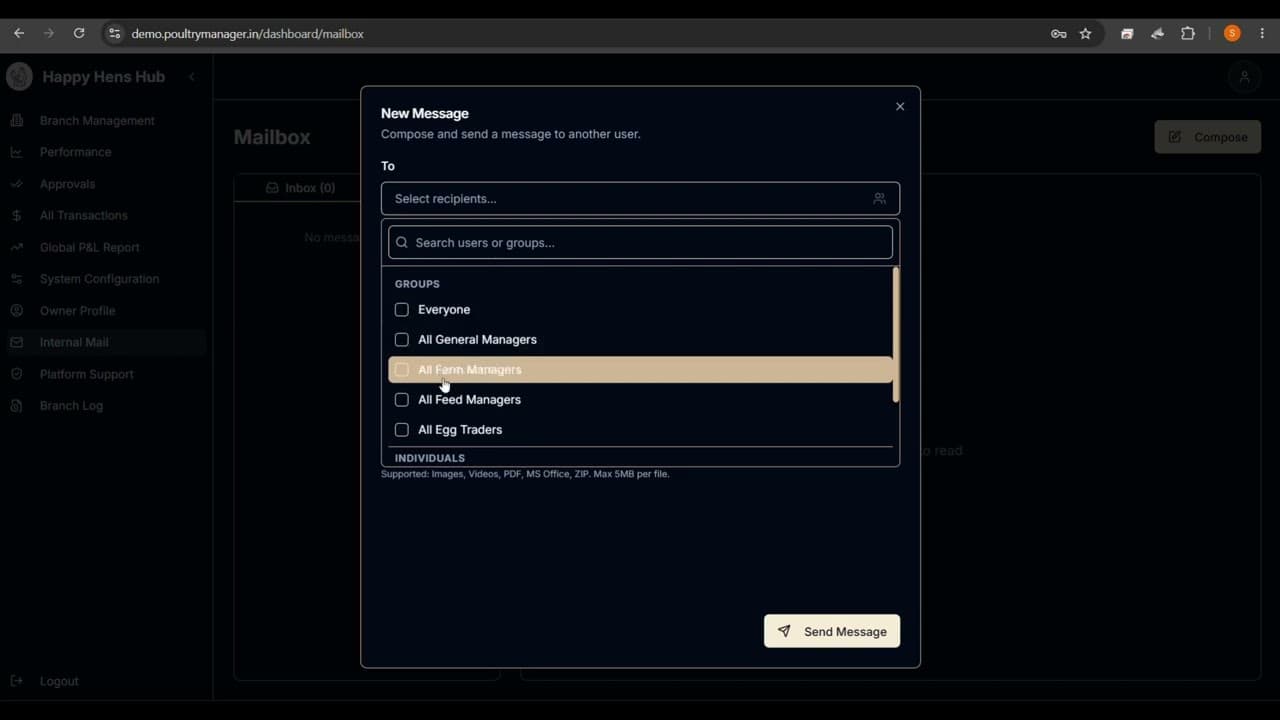This screenshot has width=1280, height=720.
Task: Click the password key icon in address bar
Action: point(1058,34)
